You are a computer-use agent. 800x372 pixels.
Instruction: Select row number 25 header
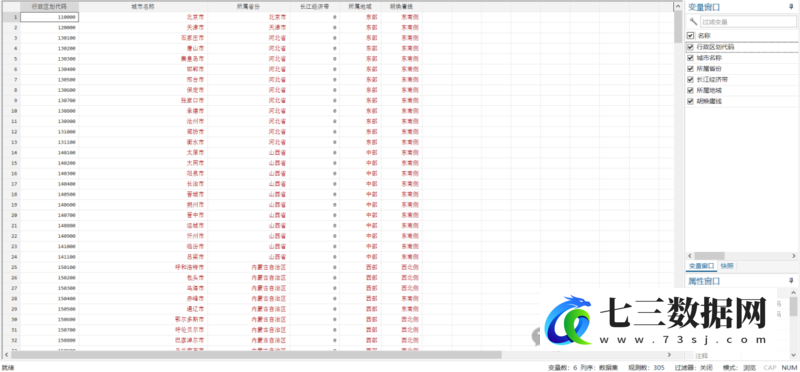[x=11, y=267]
